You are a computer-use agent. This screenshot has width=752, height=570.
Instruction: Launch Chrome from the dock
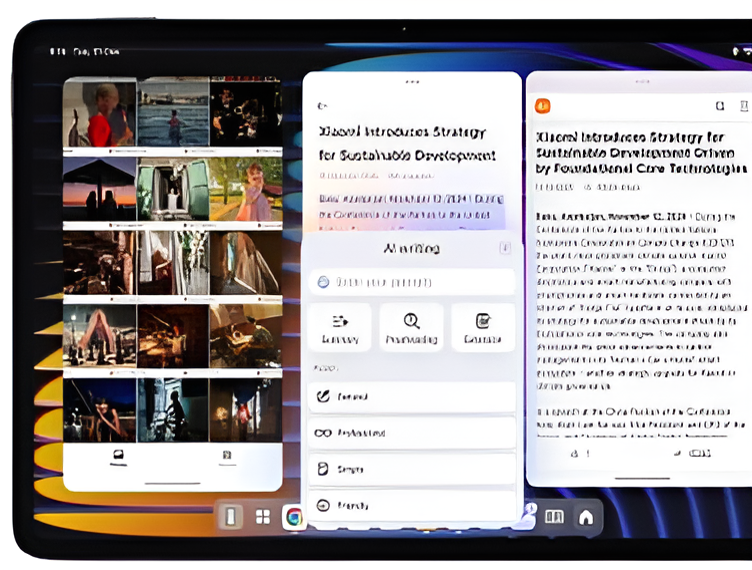tap(294, 517)
